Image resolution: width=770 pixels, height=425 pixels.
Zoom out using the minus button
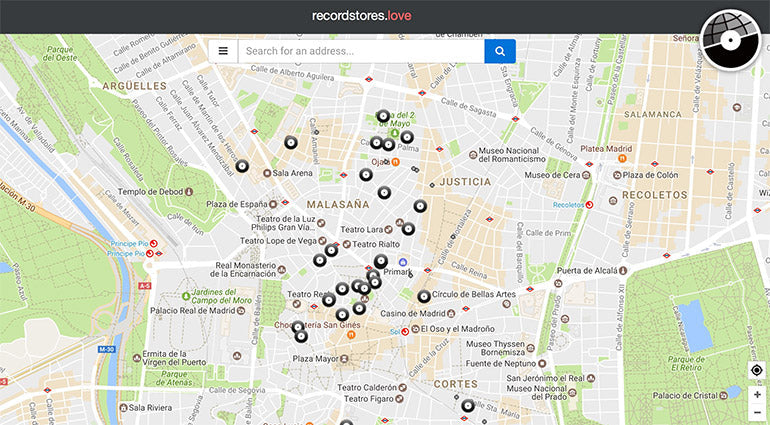(x=757, y=412)
